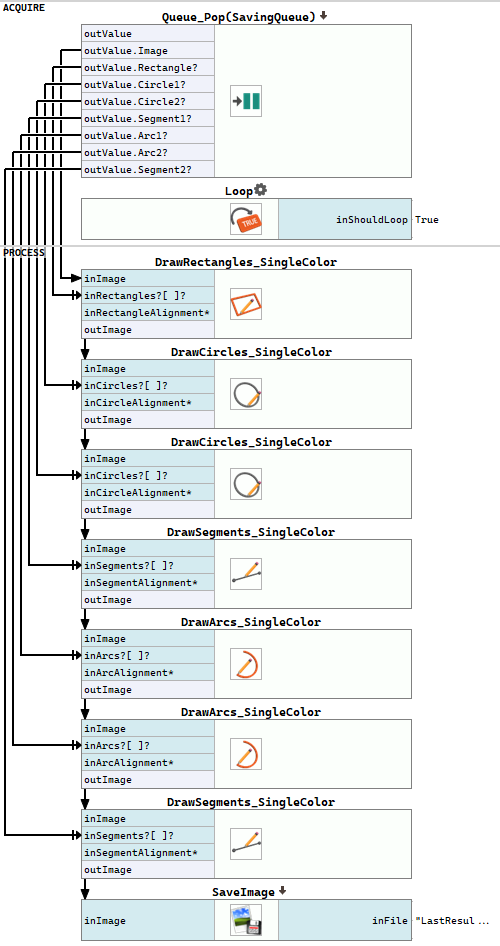Select the ACQUIRE section label
500x946 pixels.
tap(24, 8)
